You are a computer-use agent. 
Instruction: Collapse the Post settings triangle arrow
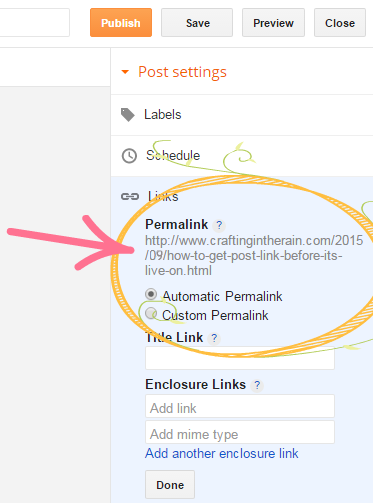coord(125,72)
